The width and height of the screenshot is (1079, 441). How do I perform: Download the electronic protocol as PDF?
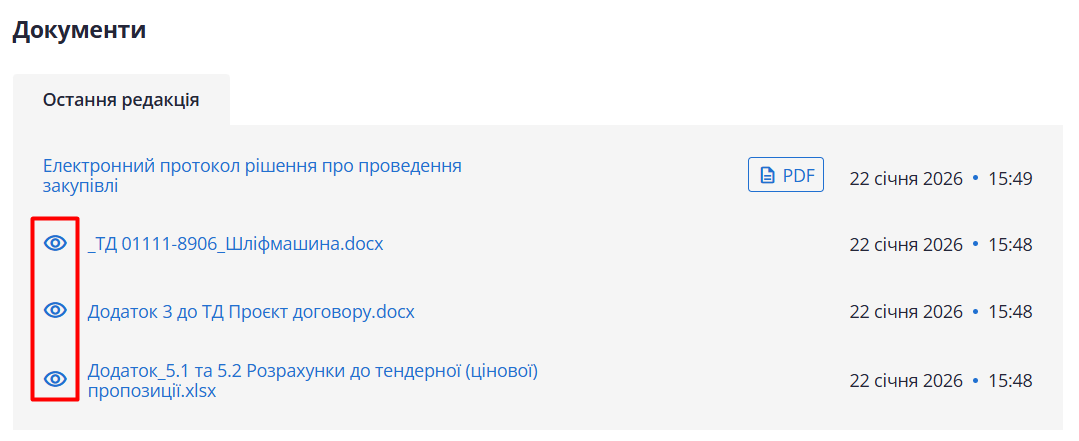(786, 176)
